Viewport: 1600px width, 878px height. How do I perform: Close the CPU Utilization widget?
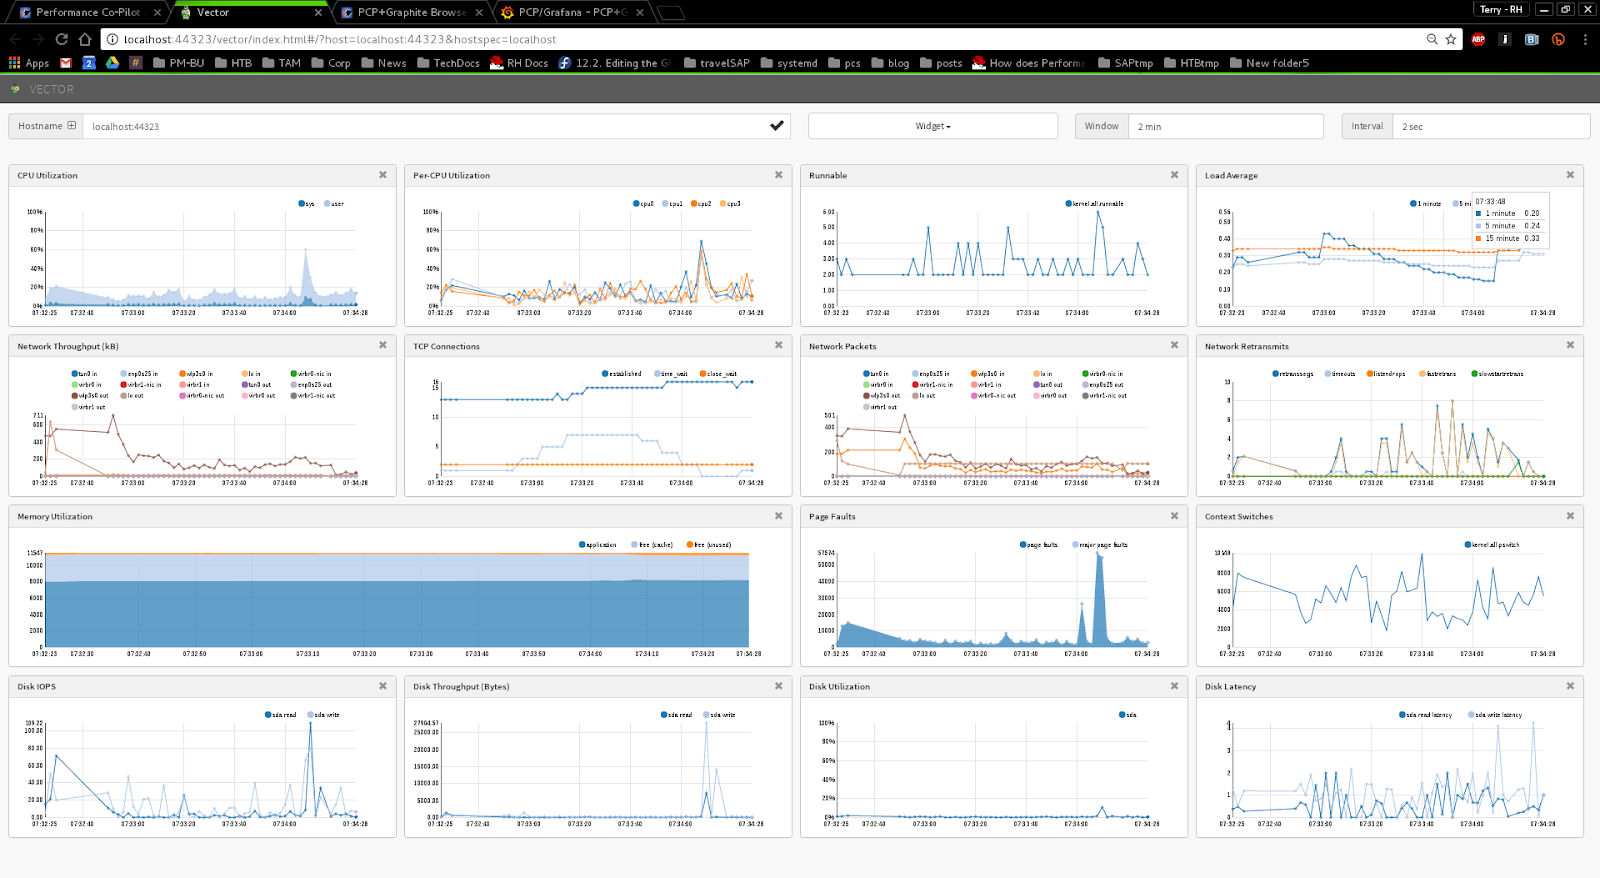[383, 175]
